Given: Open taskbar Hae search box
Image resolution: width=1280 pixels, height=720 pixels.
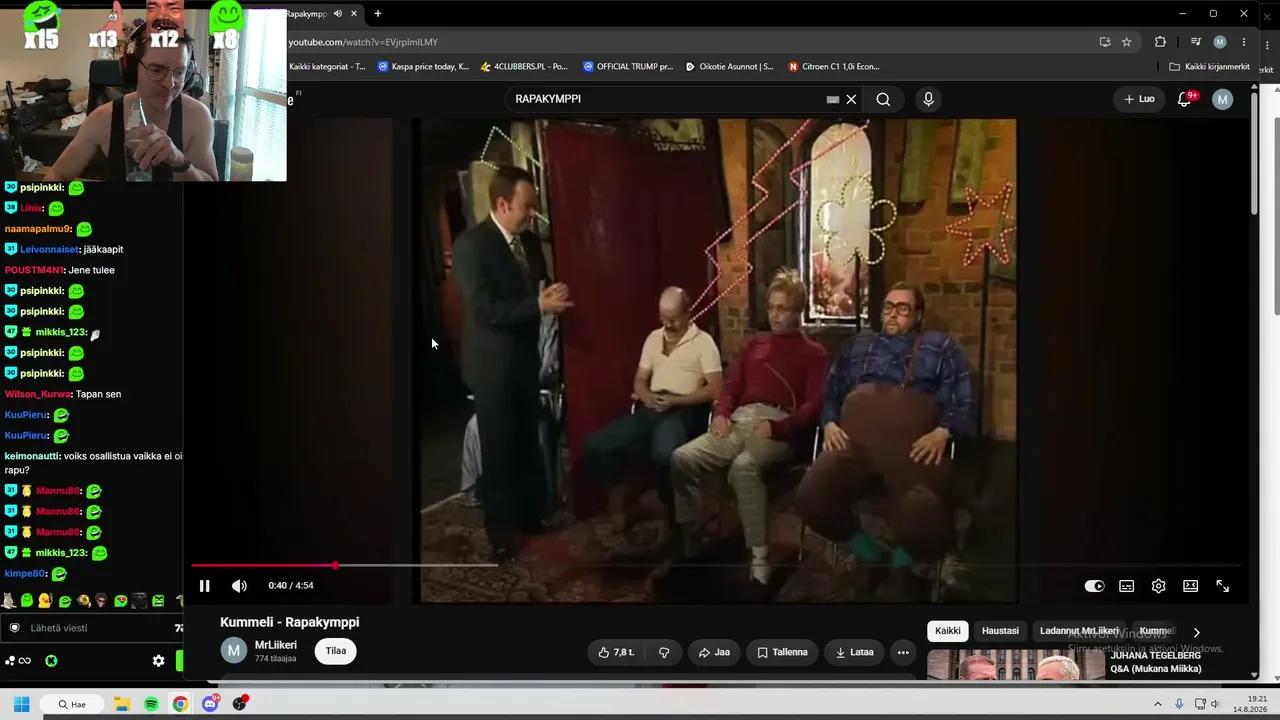Looking at the screenshot, I should pos(73,704).
